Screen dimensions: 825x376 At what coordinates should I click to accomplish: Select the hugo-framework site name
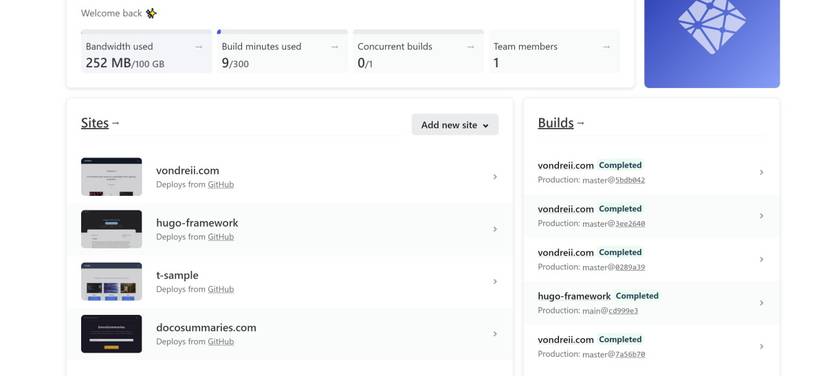click(197, 223)
